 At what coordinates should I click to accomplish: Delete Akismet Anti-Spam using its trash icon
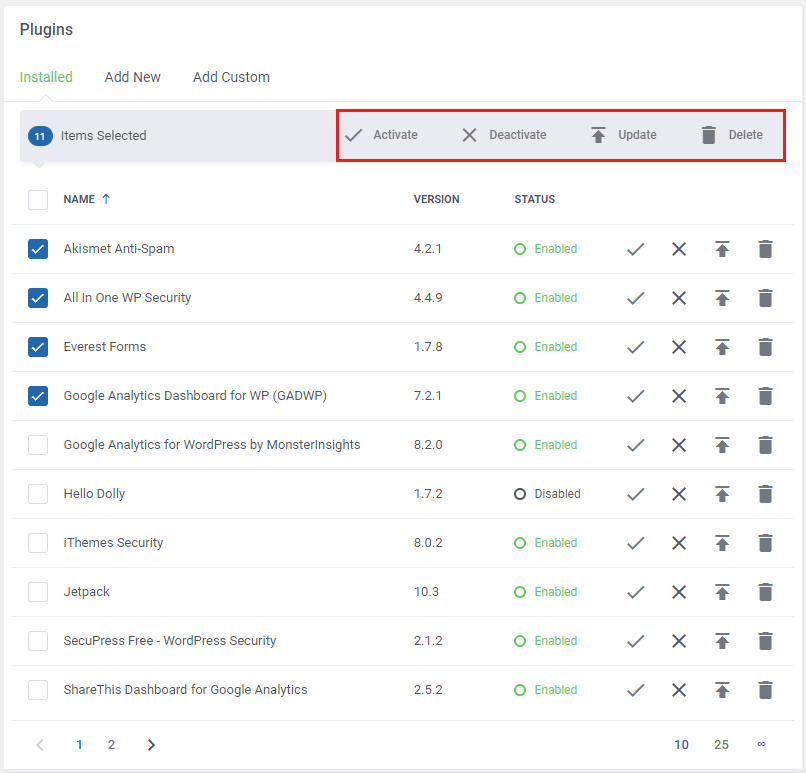click(x=765, y=249)
